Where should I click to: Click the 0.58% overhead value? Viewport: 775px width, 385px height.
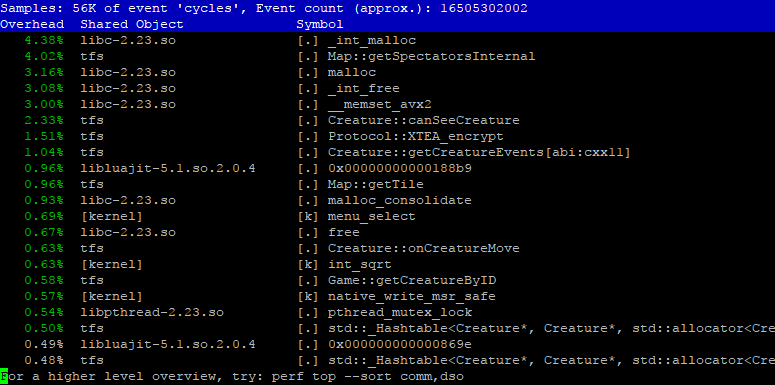coord(44,281)
